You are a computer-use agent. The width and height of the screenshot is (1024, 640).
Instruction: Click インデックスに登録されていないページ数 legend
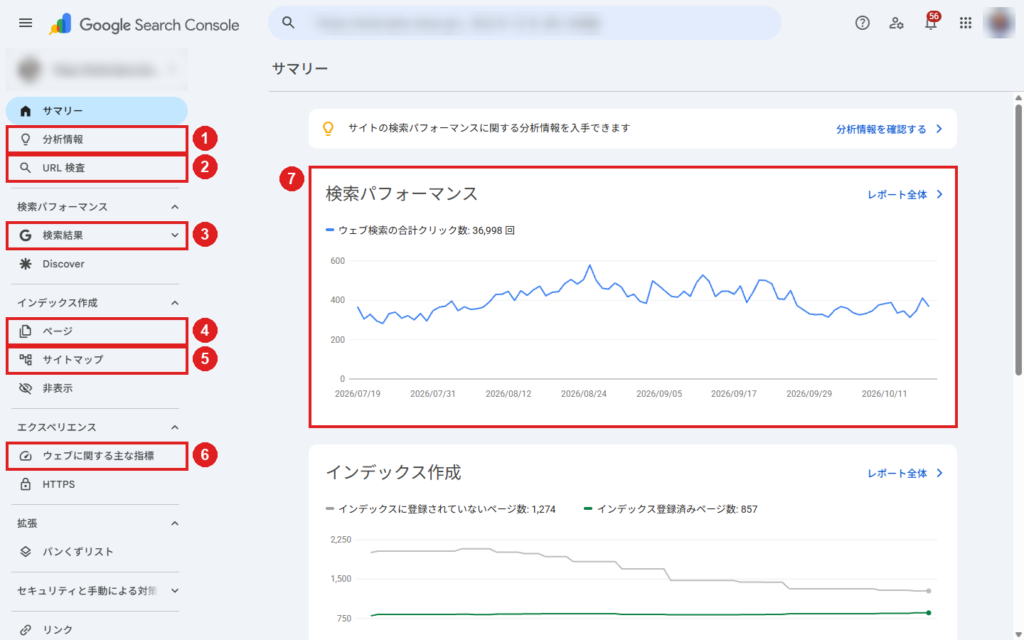pos(440,509)
